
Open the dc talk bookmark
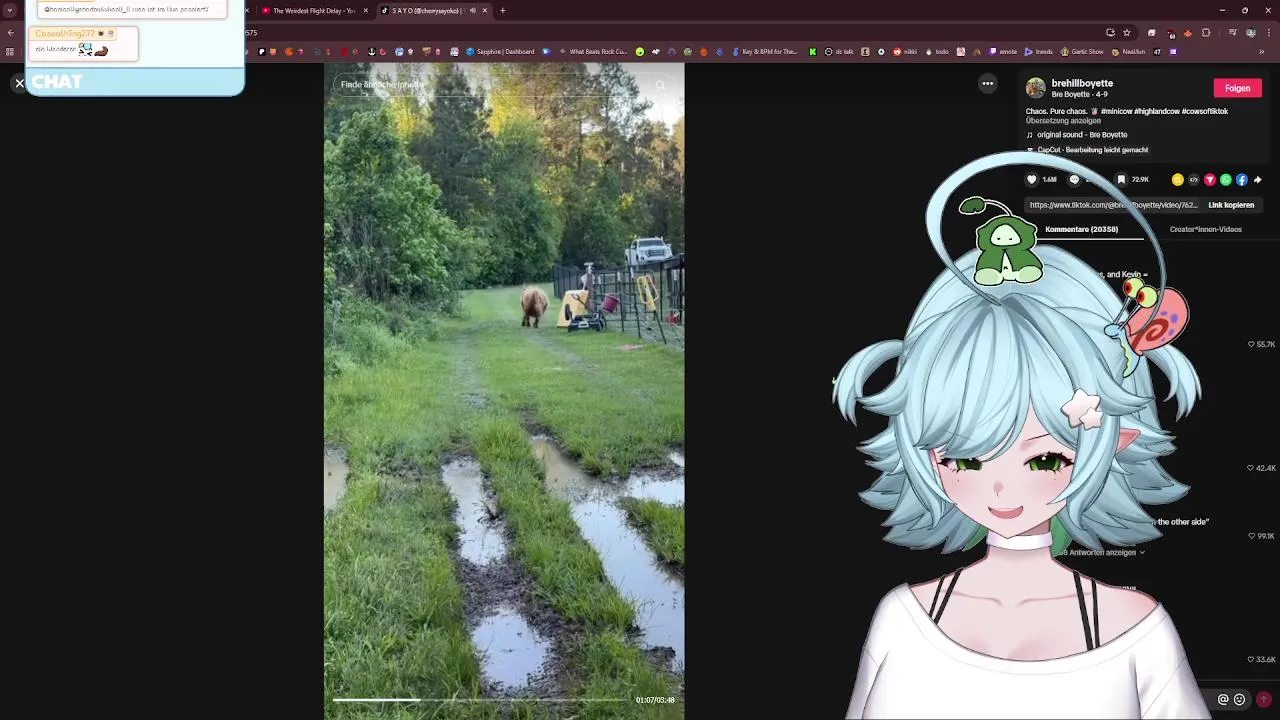click(x=839, y=52)
